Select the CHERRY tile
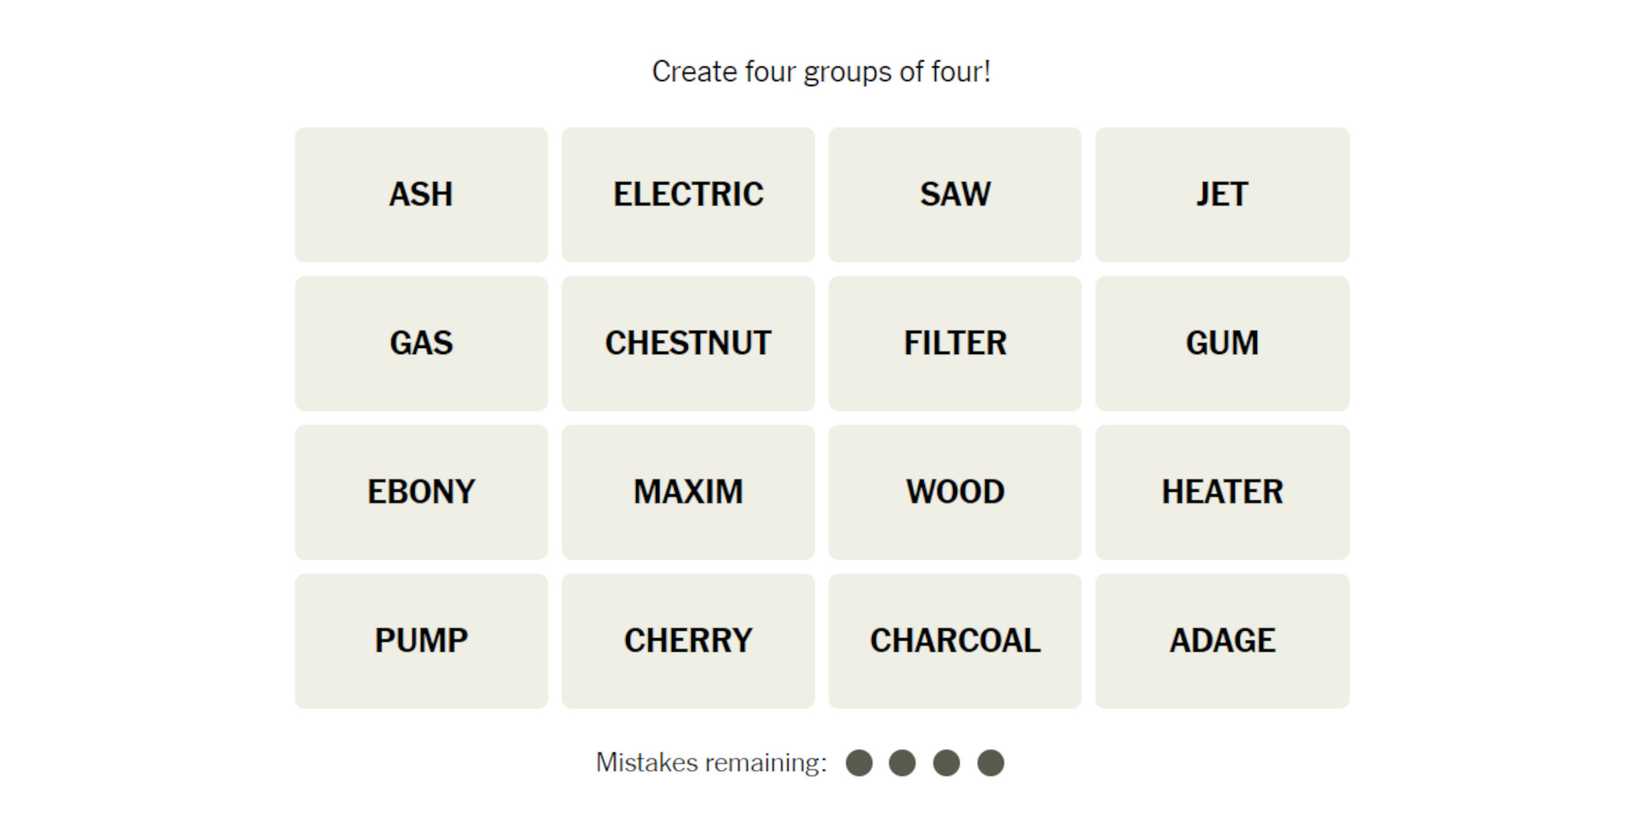 (688, 641)
